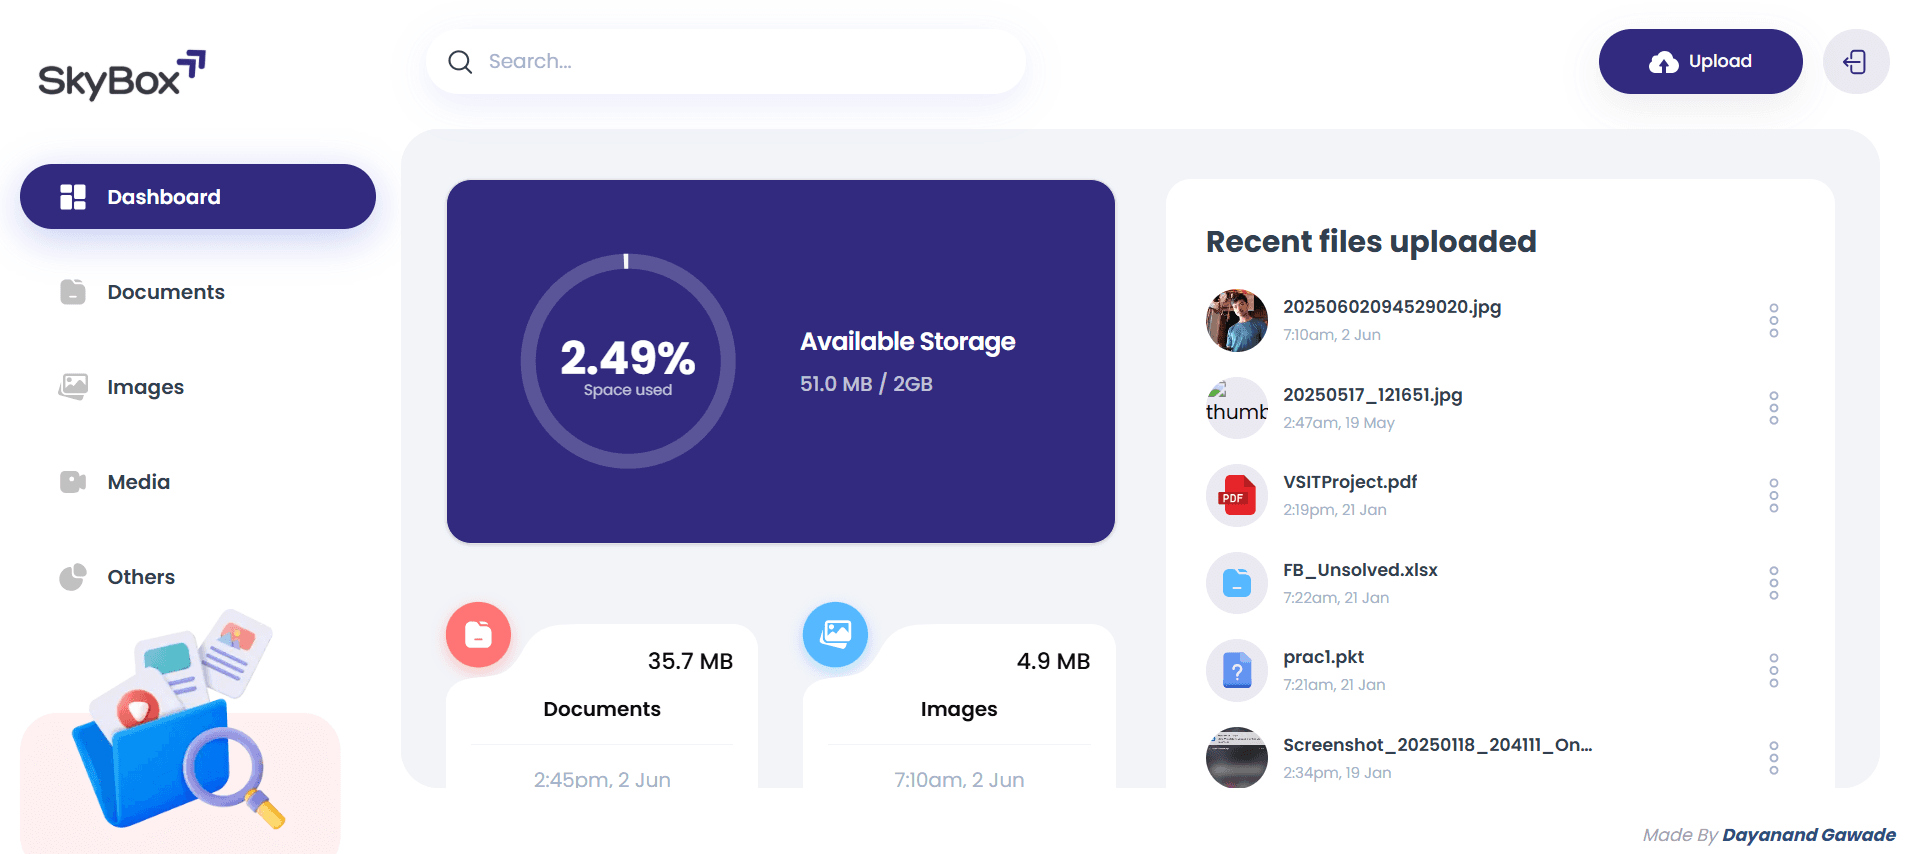Open file Screenshot_20250118_204111_On... by name
This screenshot has height=854, width=1907.
(1438, 745)
